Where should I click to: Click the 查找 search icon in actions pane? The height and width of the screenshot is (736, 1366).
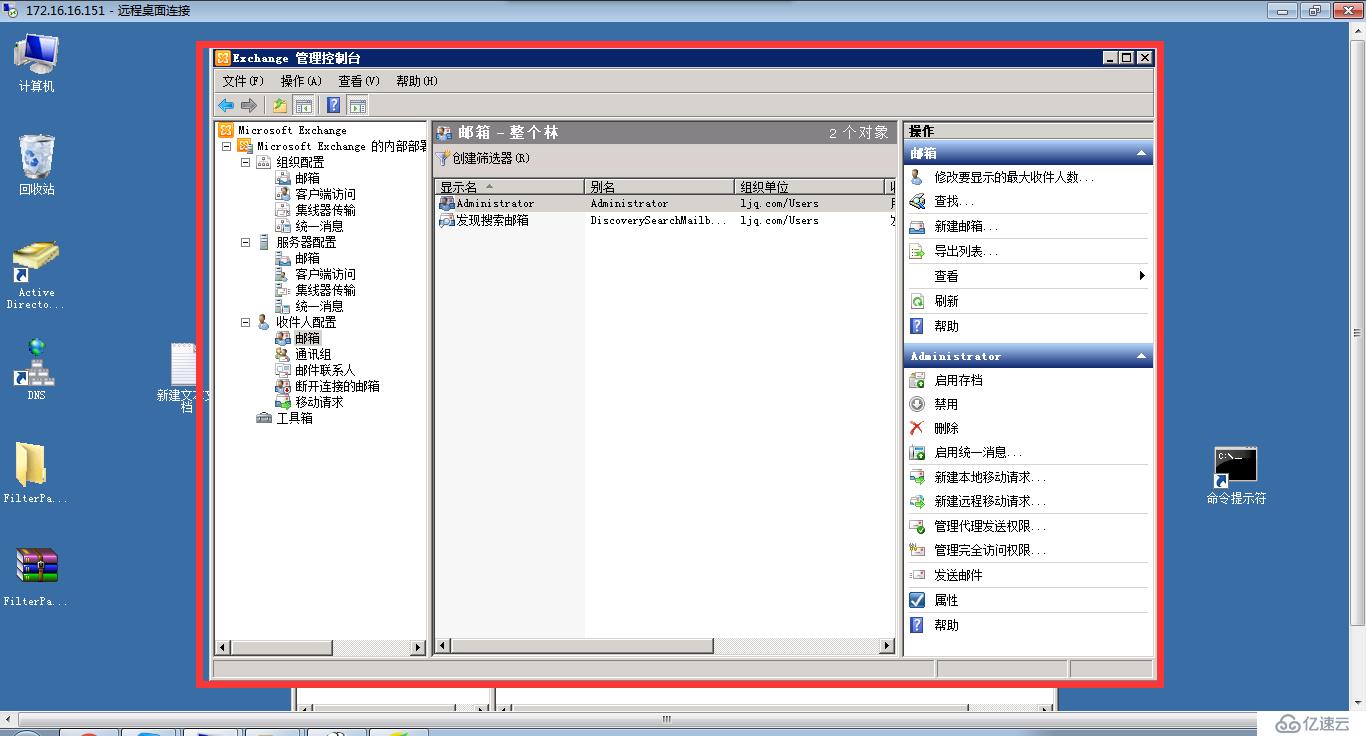[x=917, y=201]
